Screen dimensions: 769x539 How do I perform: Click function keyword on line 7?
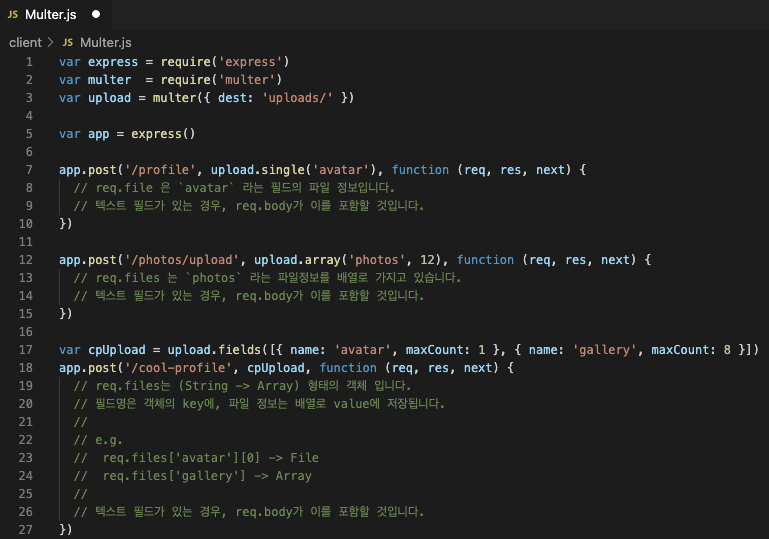(420, 170)
